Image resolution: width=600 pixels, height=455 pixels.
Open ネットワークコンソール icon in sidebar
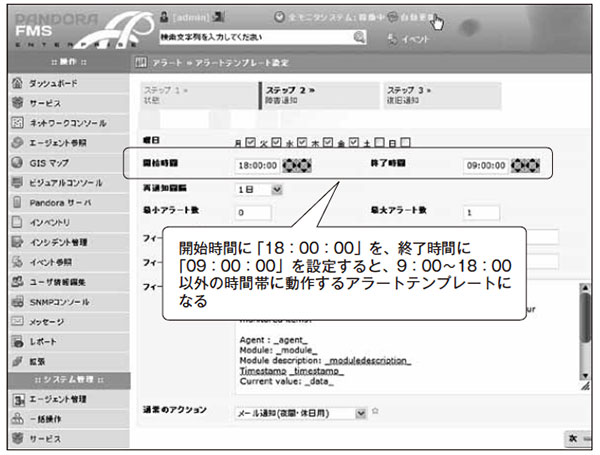pos(17,123)
